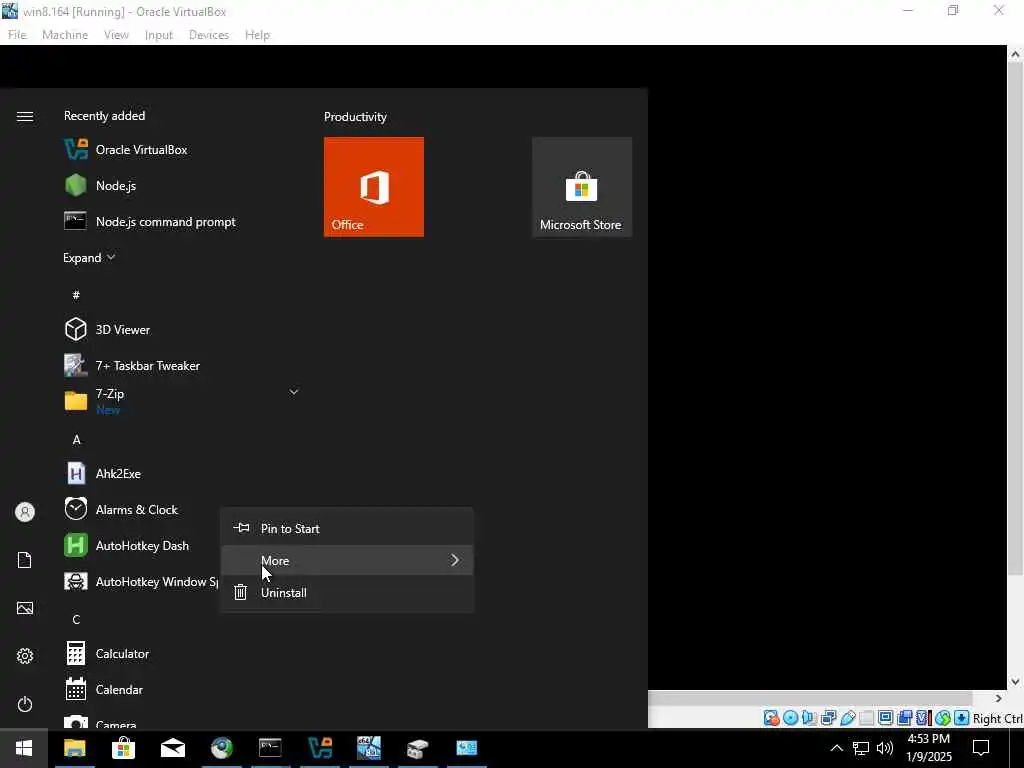
Task: Open the Mail app on the taskbar
Action: click(x=173, y=748)
